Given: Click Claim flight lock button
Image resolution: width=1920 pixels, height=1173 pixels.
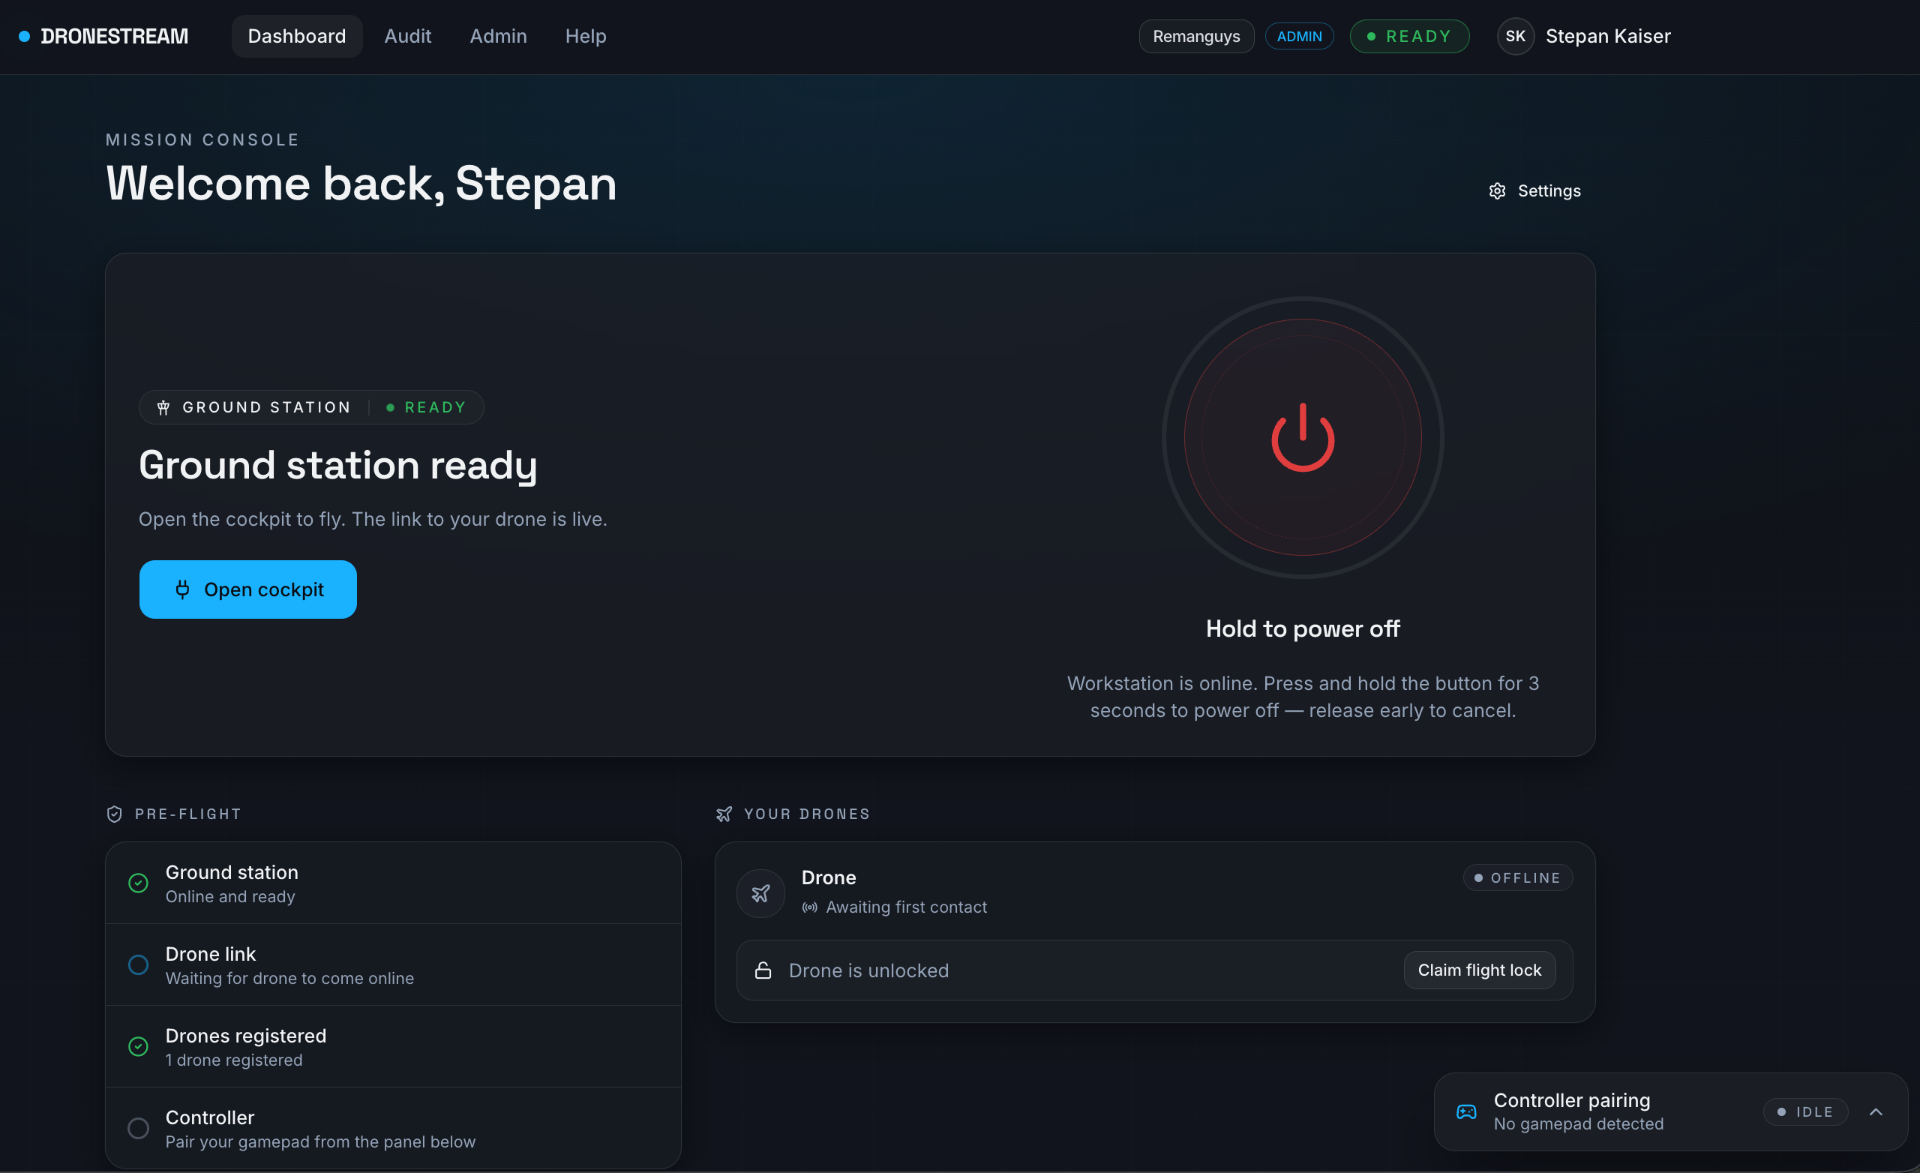Looking at the screenshot, I should click(x=1479, y=970).
